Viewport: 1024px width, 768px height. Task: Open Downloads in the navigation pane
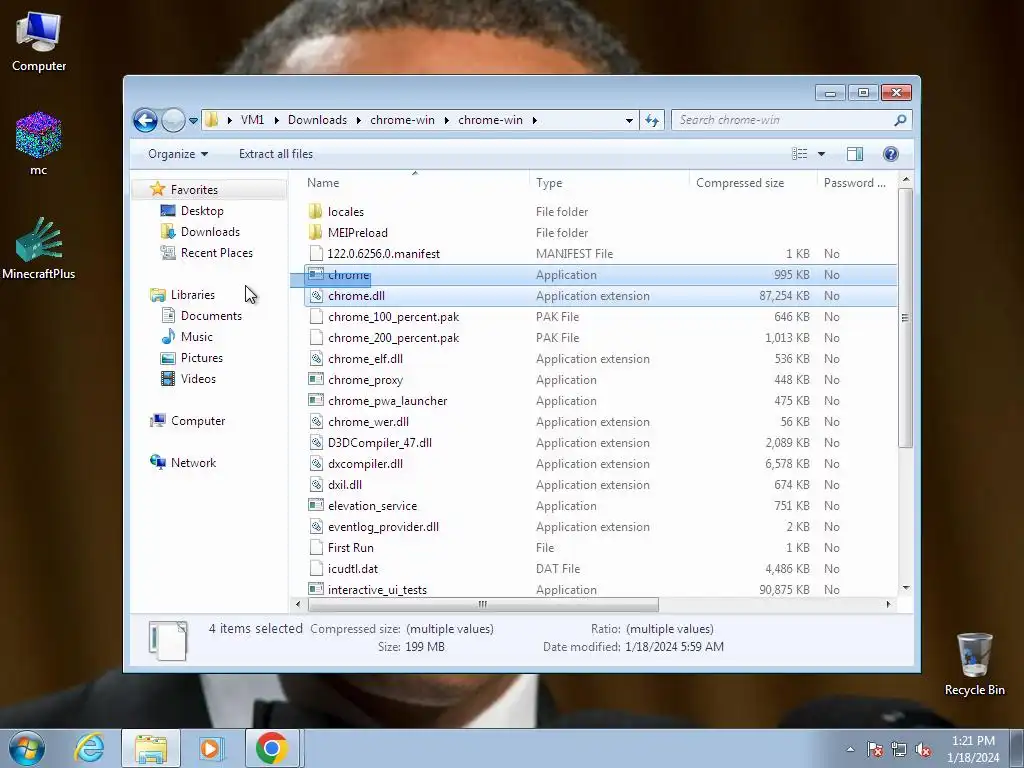[x=210, y=232]
